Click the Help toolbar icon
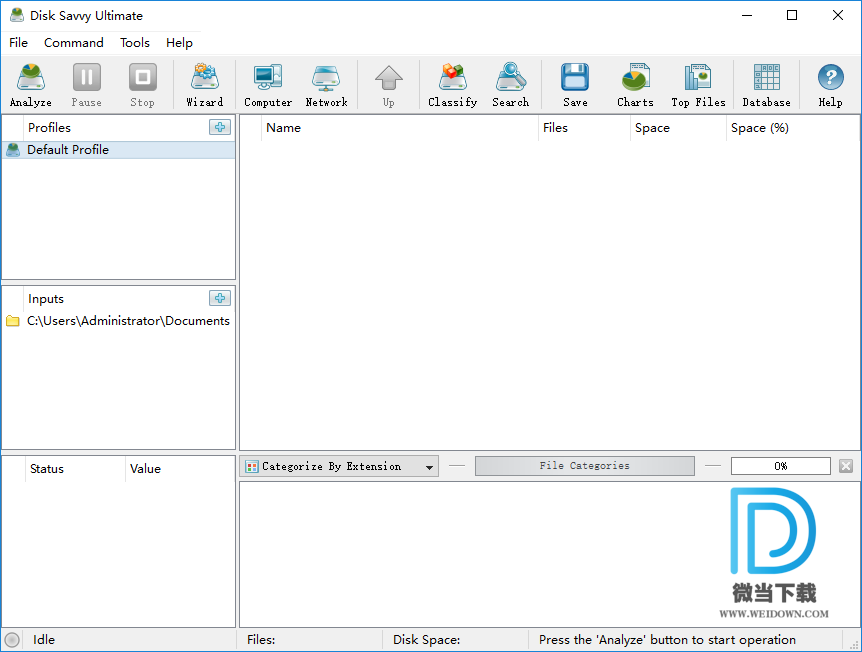862x652 pixels. click(830, 85)
